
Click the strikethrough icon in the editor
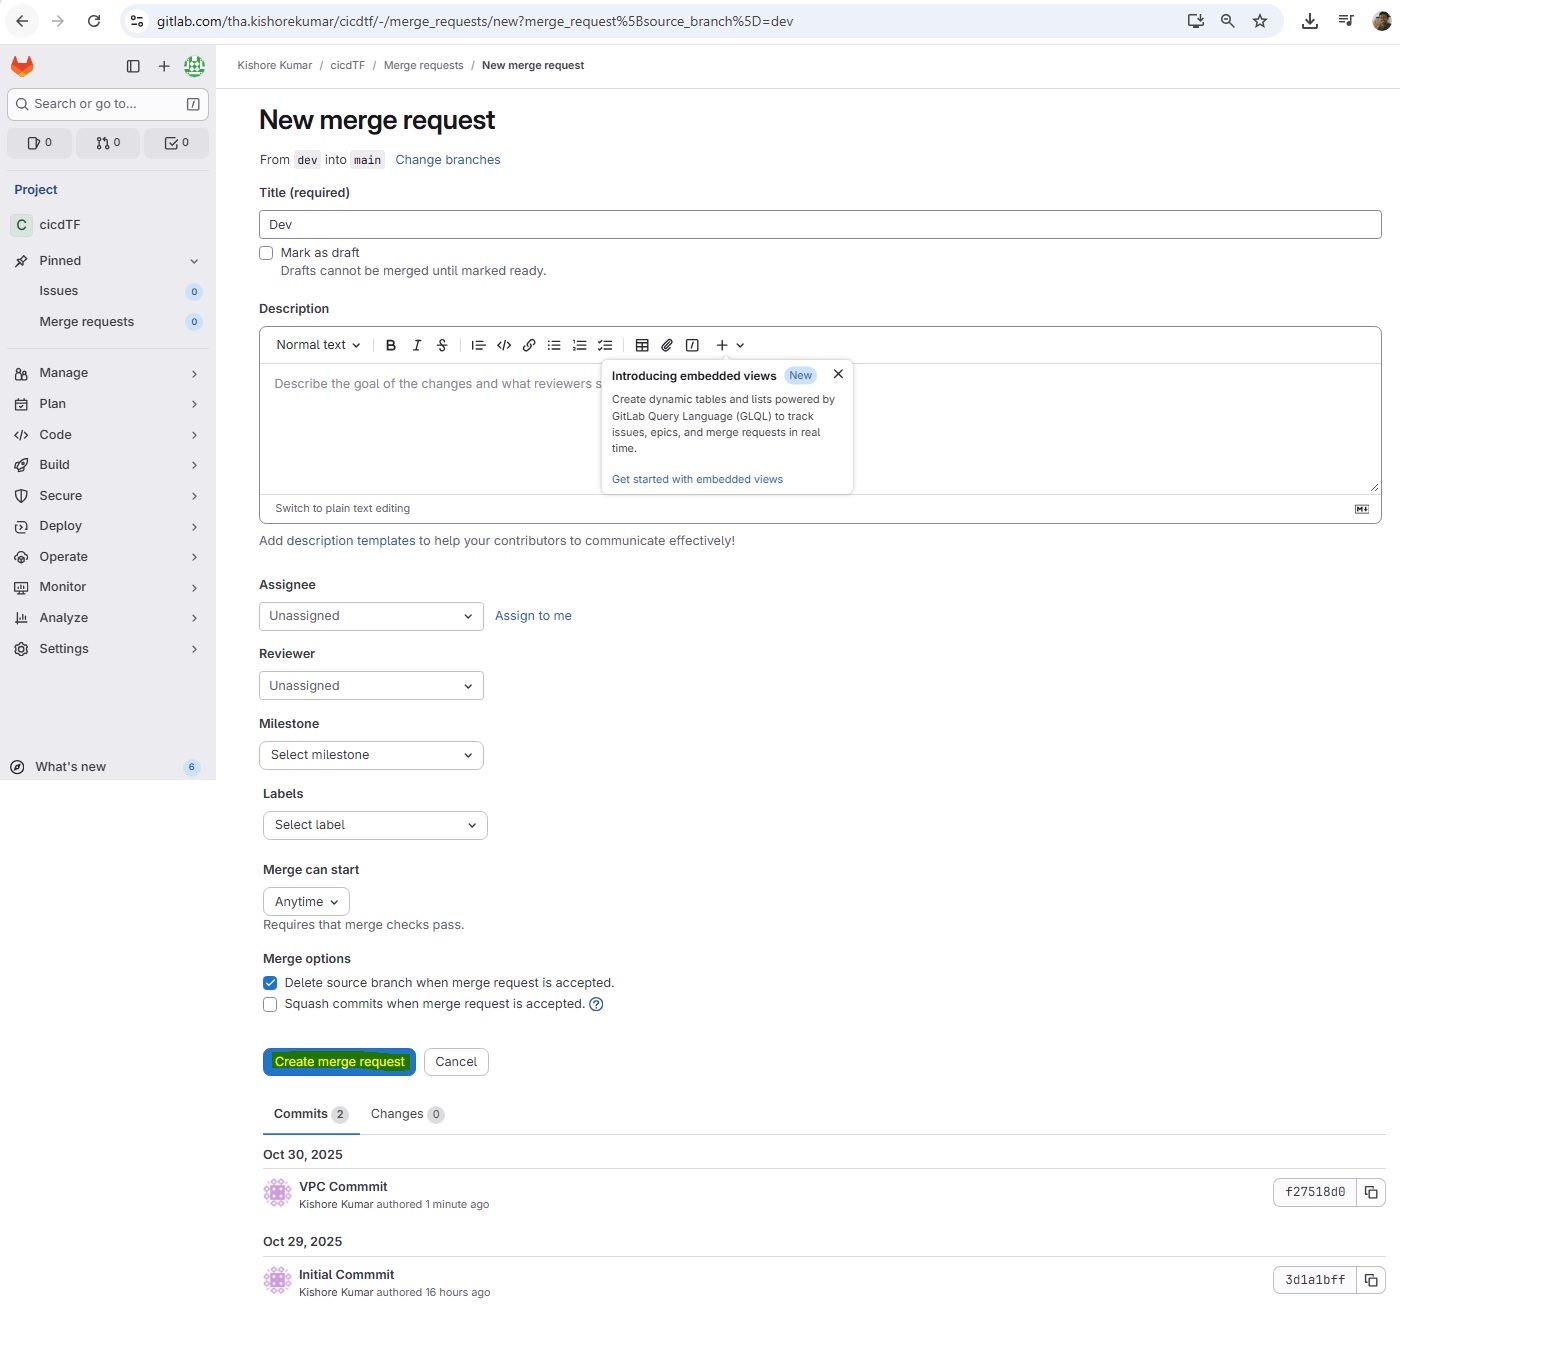click(442, 345)
